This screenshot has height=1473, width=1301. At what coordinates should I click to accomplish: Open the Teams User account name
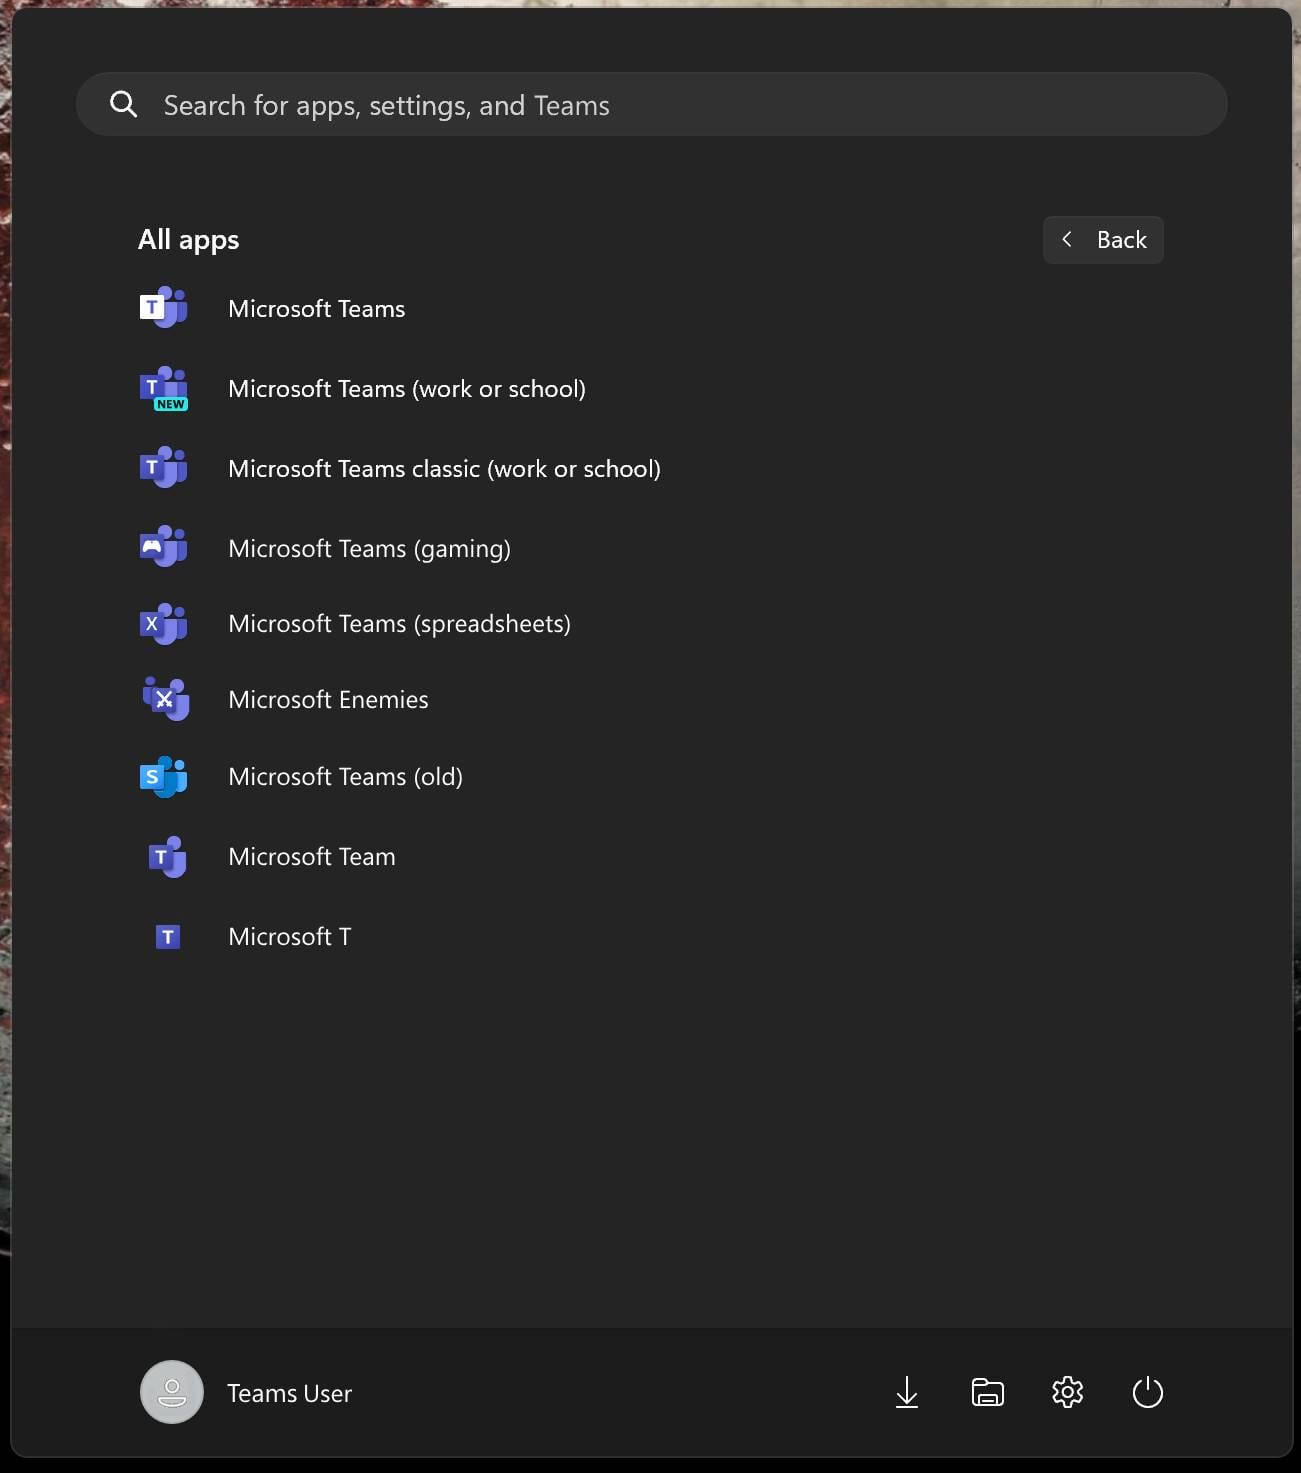coord(290,1393)
